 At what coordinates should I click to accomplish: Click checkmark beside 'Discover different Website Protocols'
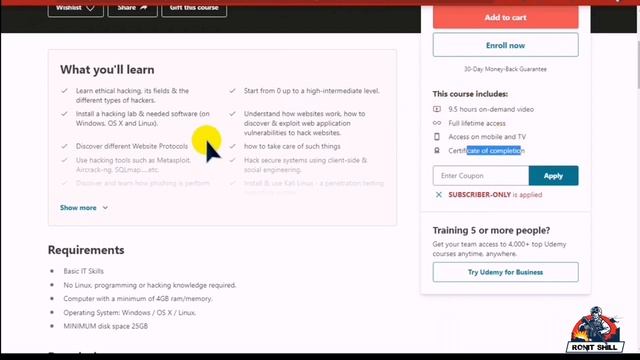(64, 146)
